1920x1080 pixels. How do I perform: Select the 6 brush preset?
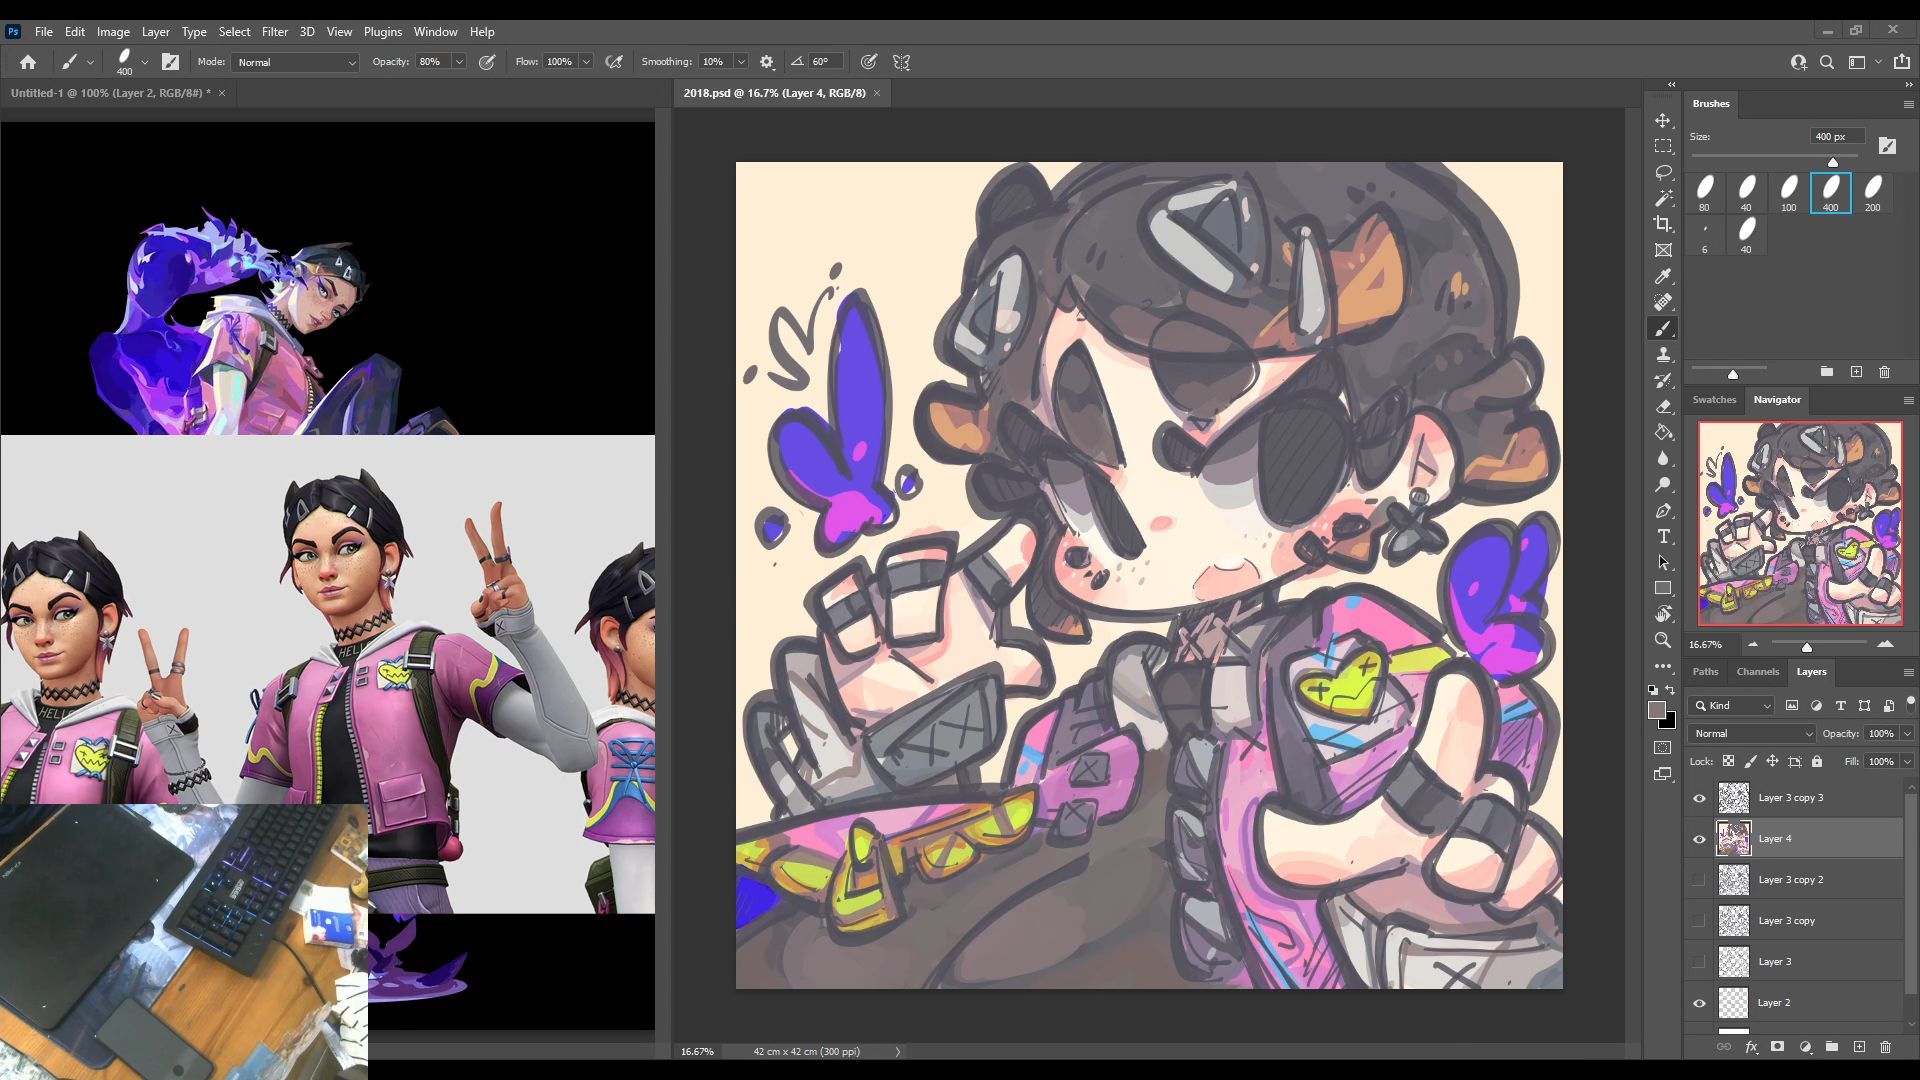(1705, 235)
